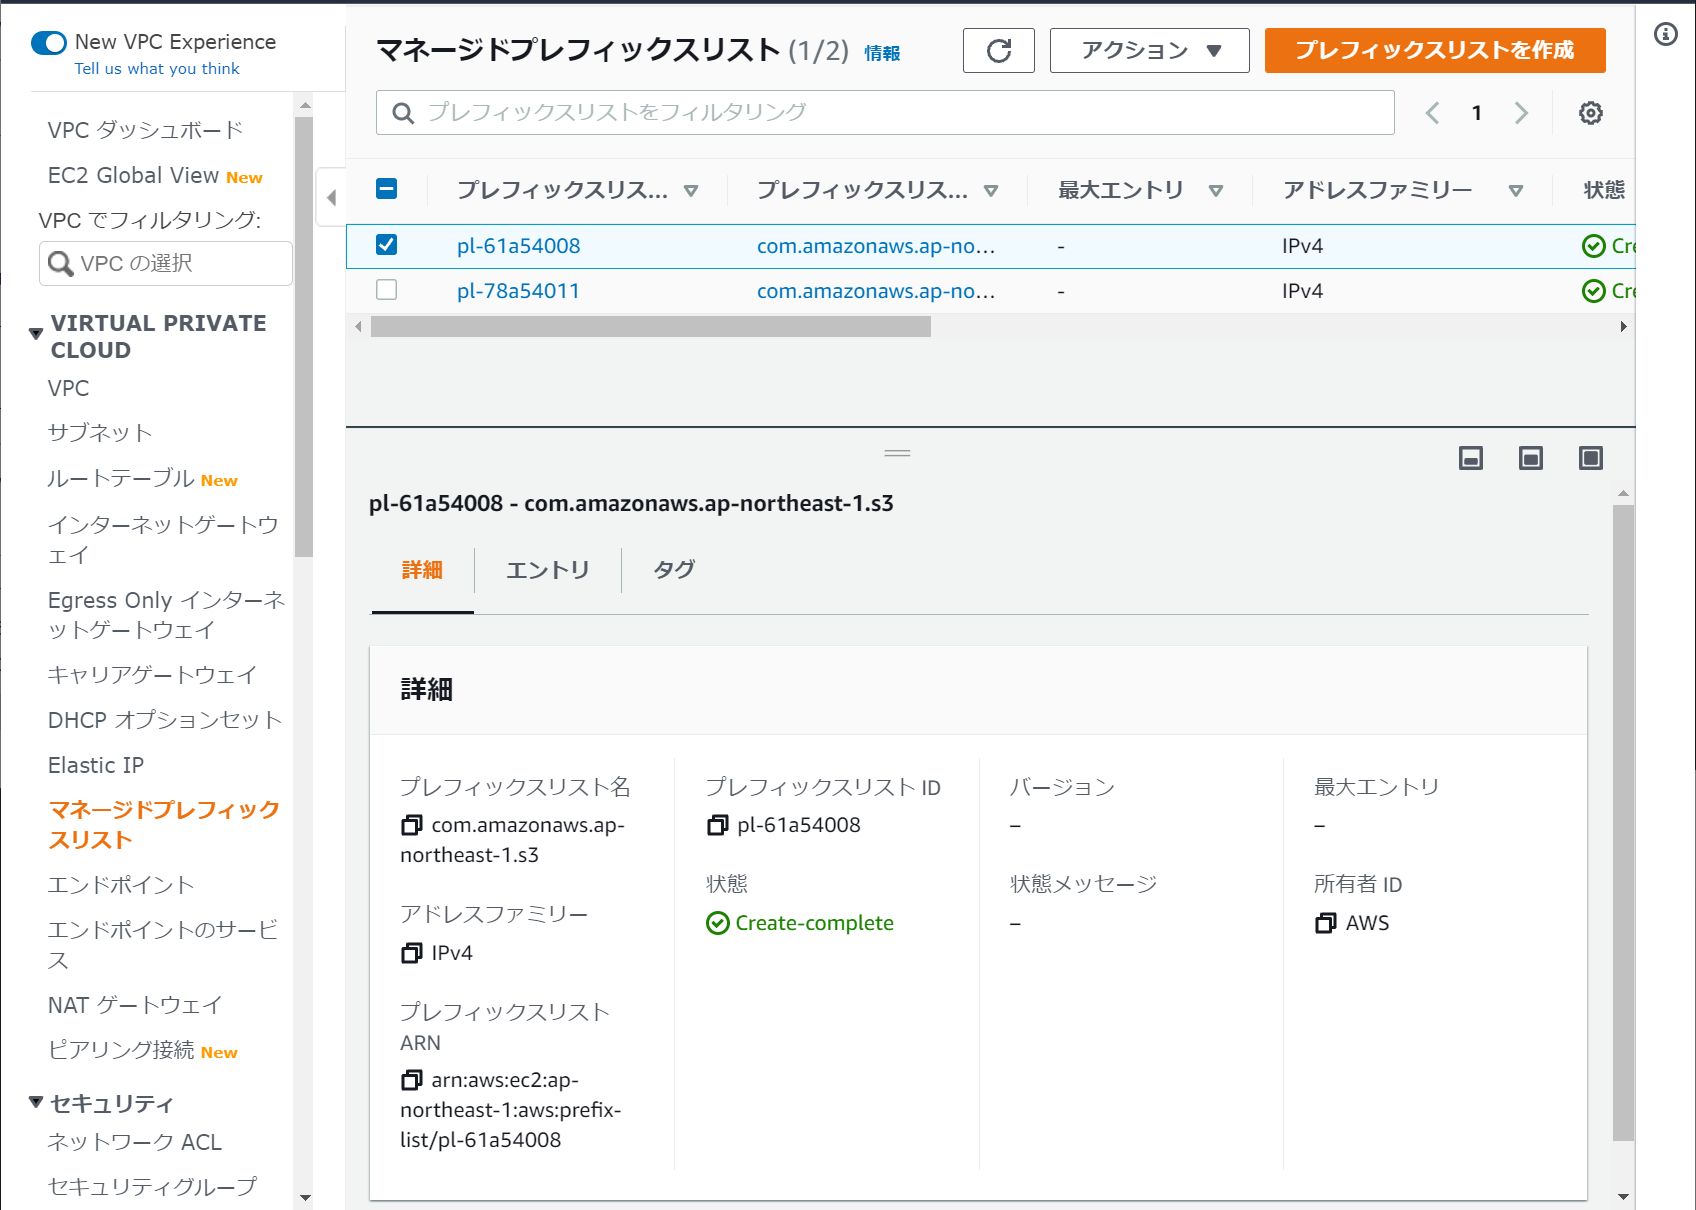Click the refresh prefix lists icon button
The width and height of the screenshot is (1696, 1210).
tap(998, 50)
